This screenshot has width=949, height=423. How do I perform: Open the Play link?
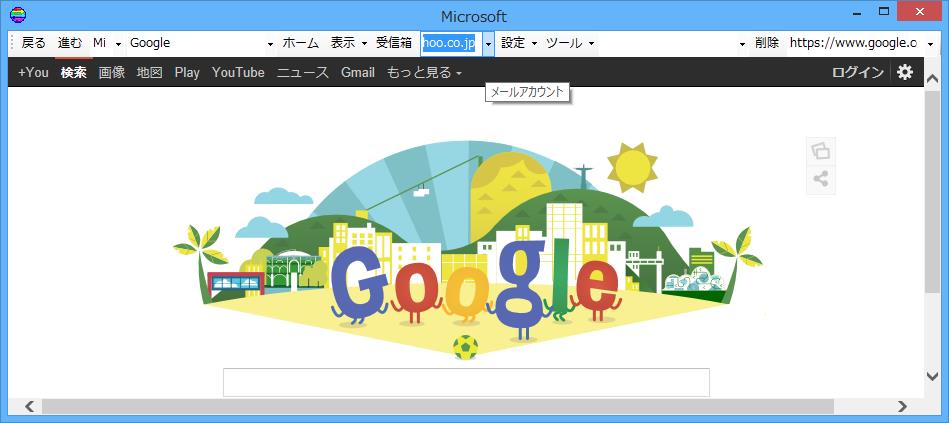(187, 73)
